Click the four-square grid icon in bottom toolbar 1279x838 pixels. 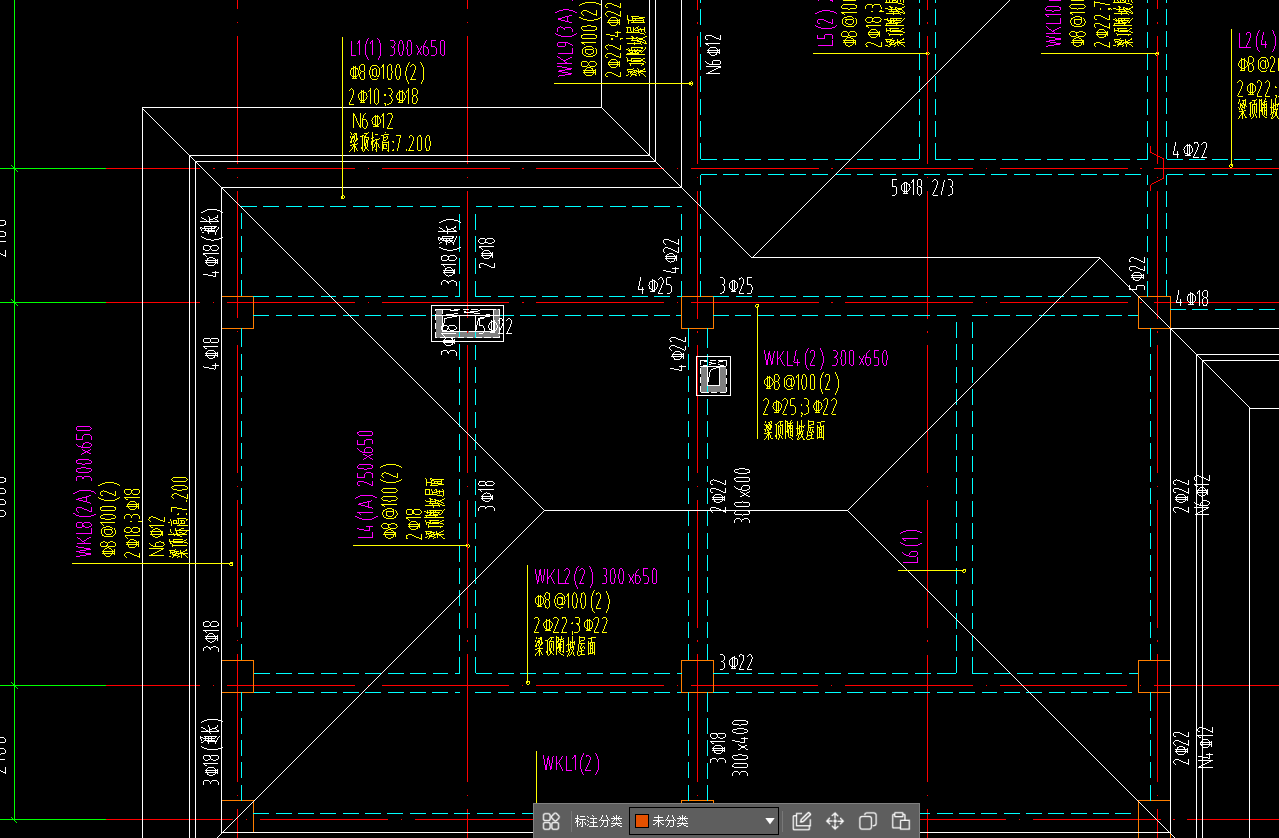click(x=551, y=822)
